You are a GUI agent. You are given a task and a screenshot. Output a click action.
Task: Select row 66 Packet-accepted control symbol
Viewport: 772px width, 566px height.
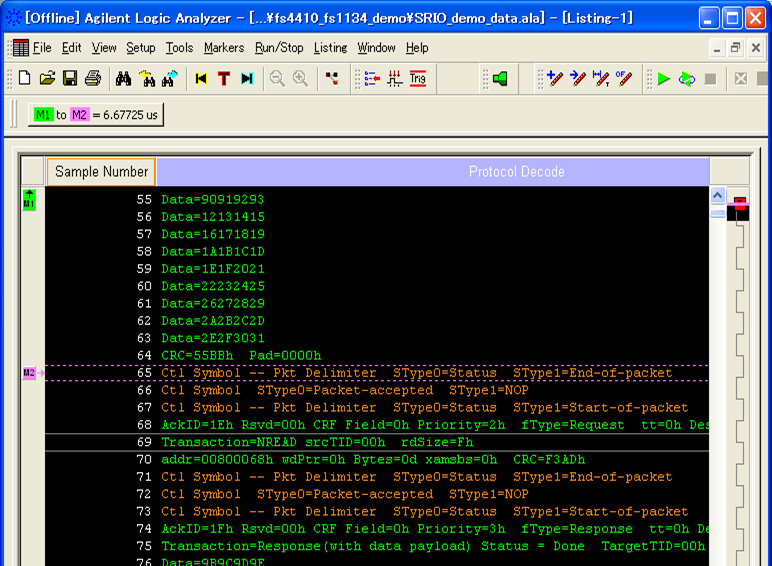377,390
